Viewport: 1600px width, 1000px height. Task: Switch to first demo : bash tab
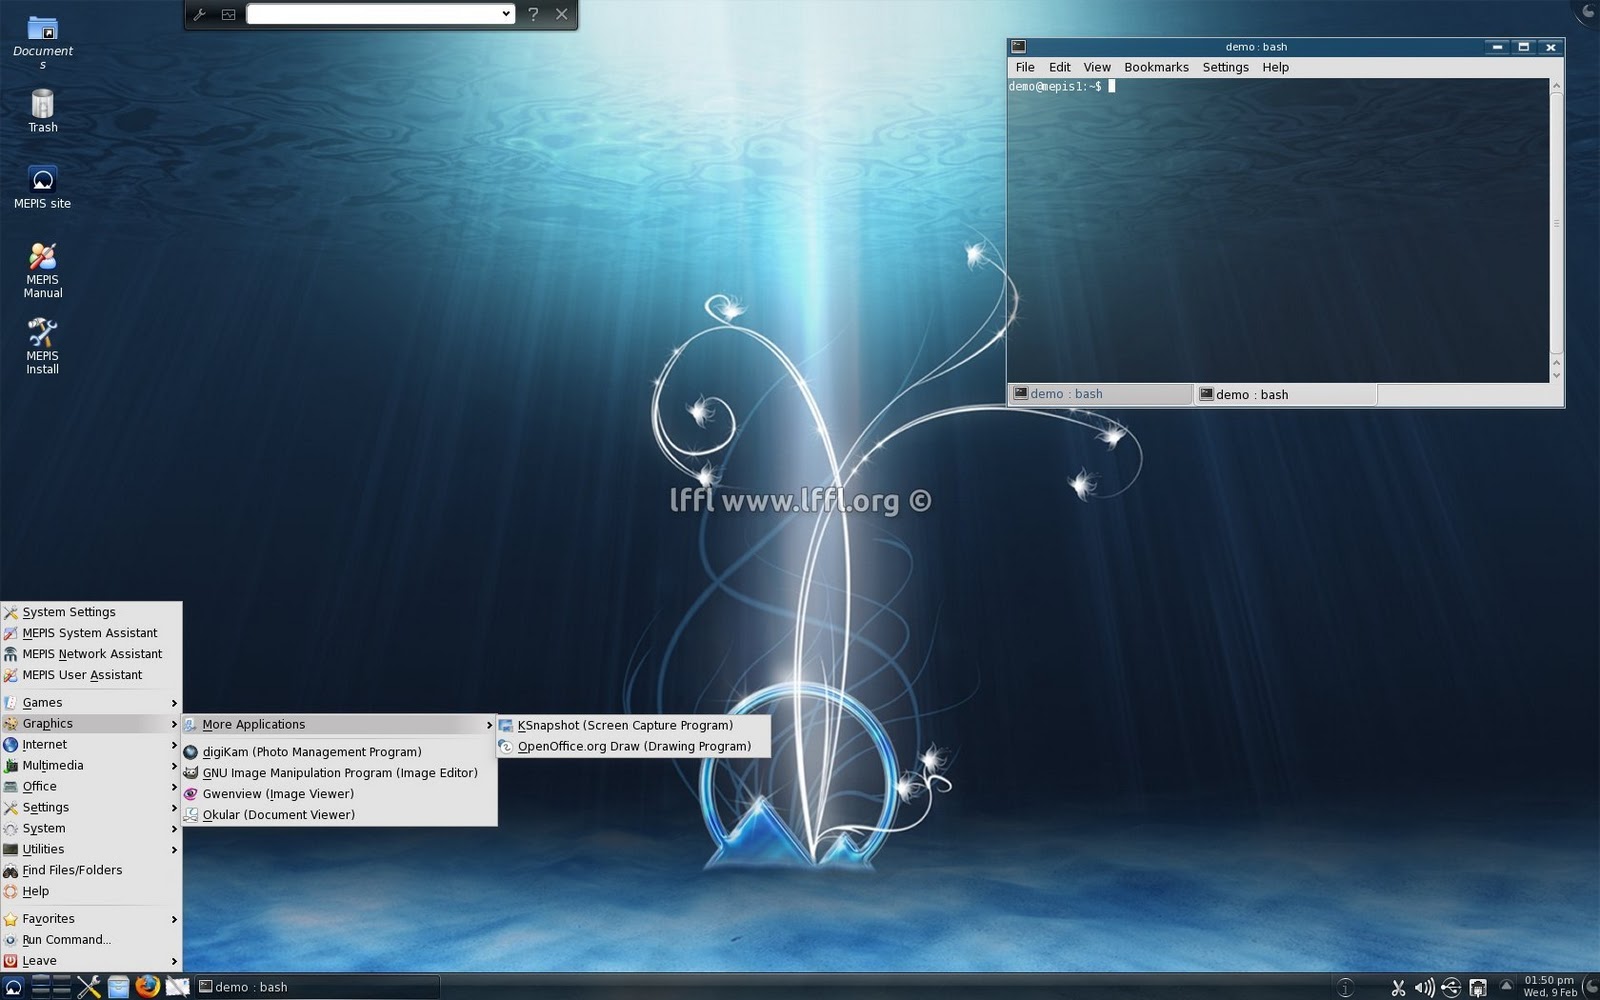(x=1100, y=394)
